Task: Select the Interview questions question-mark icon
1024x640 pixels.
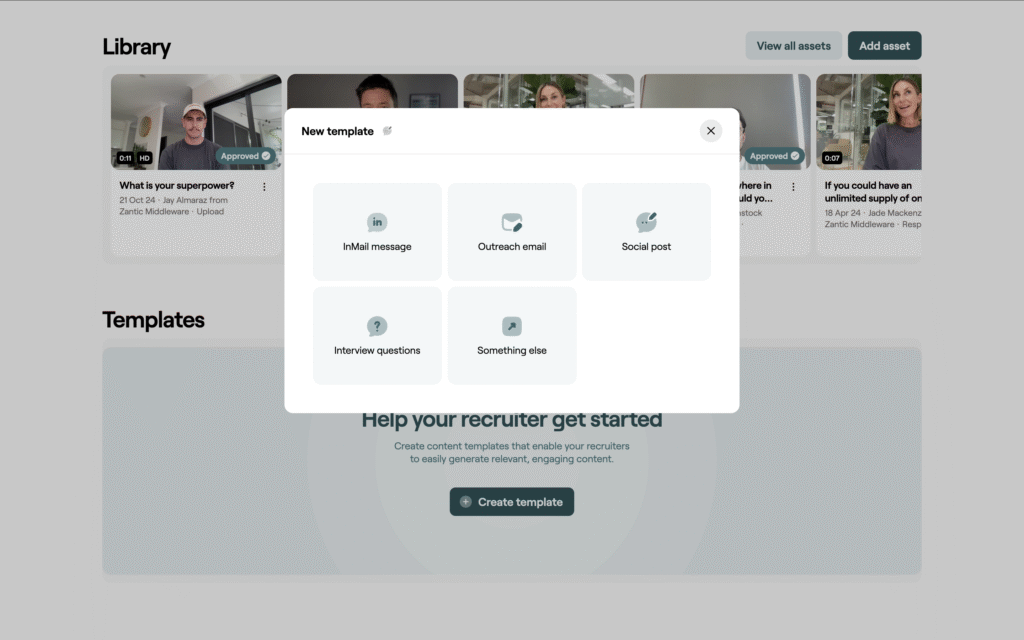Action: tap(377, 326)
